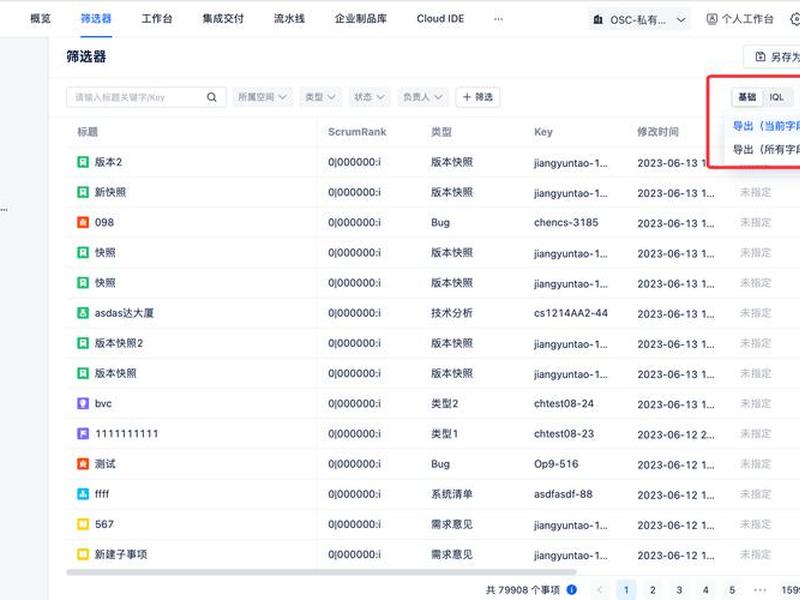Open the 集成交付 tab
Viewport: 800px width, 600px height.
pyautogui.click(x=223, y=19)
